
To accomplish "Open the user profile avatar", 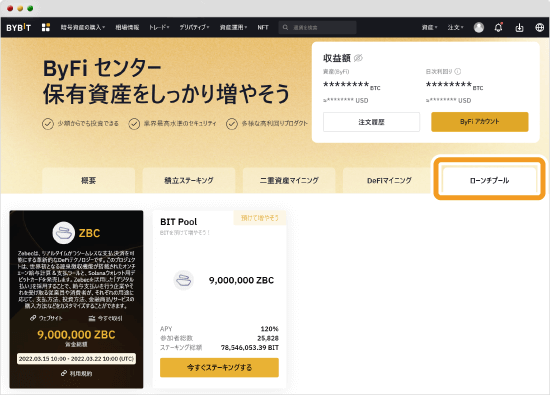I will [x=479, y=27].
